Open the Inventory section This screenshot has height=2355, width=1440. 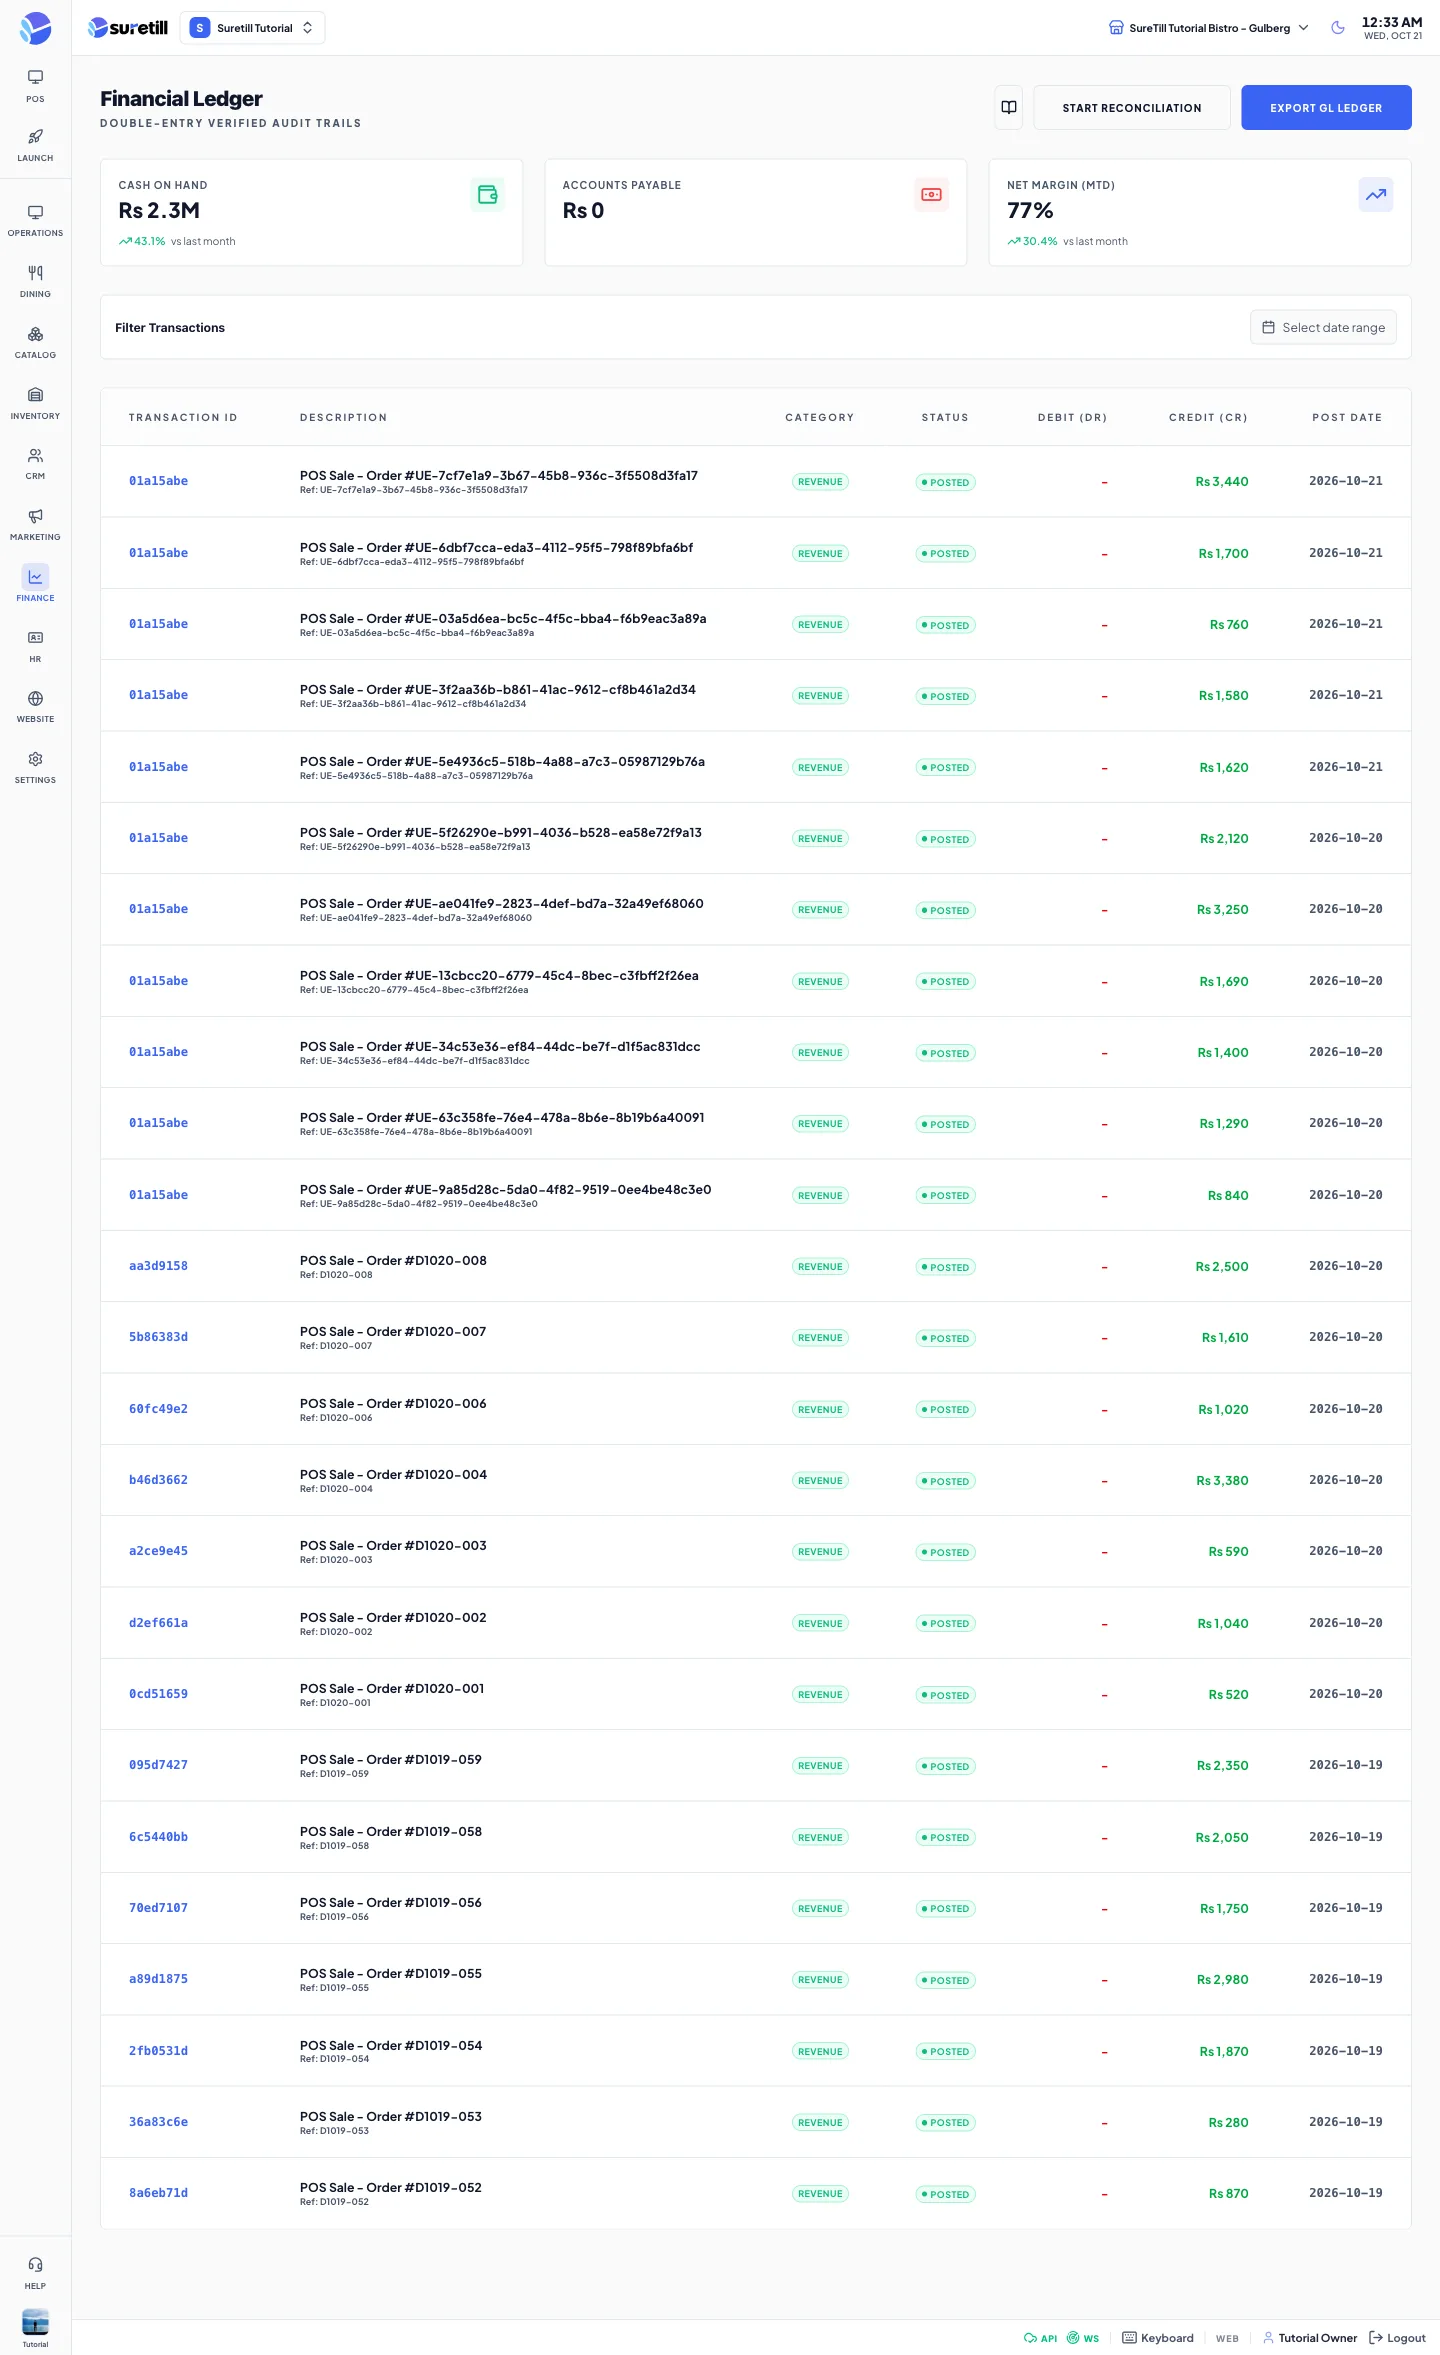tap(35, 404)
